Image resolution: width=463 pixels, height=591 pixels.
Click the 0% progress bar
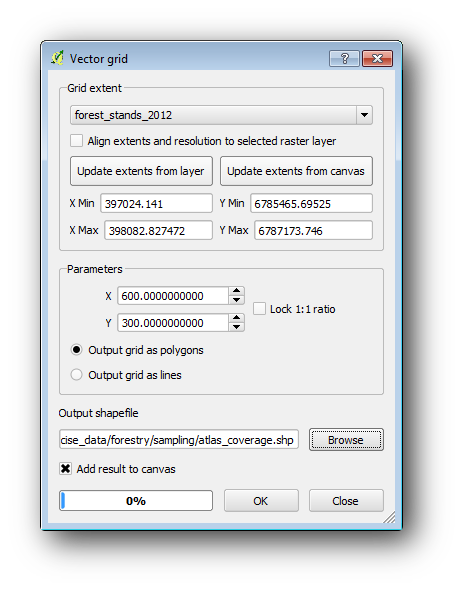coord(136,501)
